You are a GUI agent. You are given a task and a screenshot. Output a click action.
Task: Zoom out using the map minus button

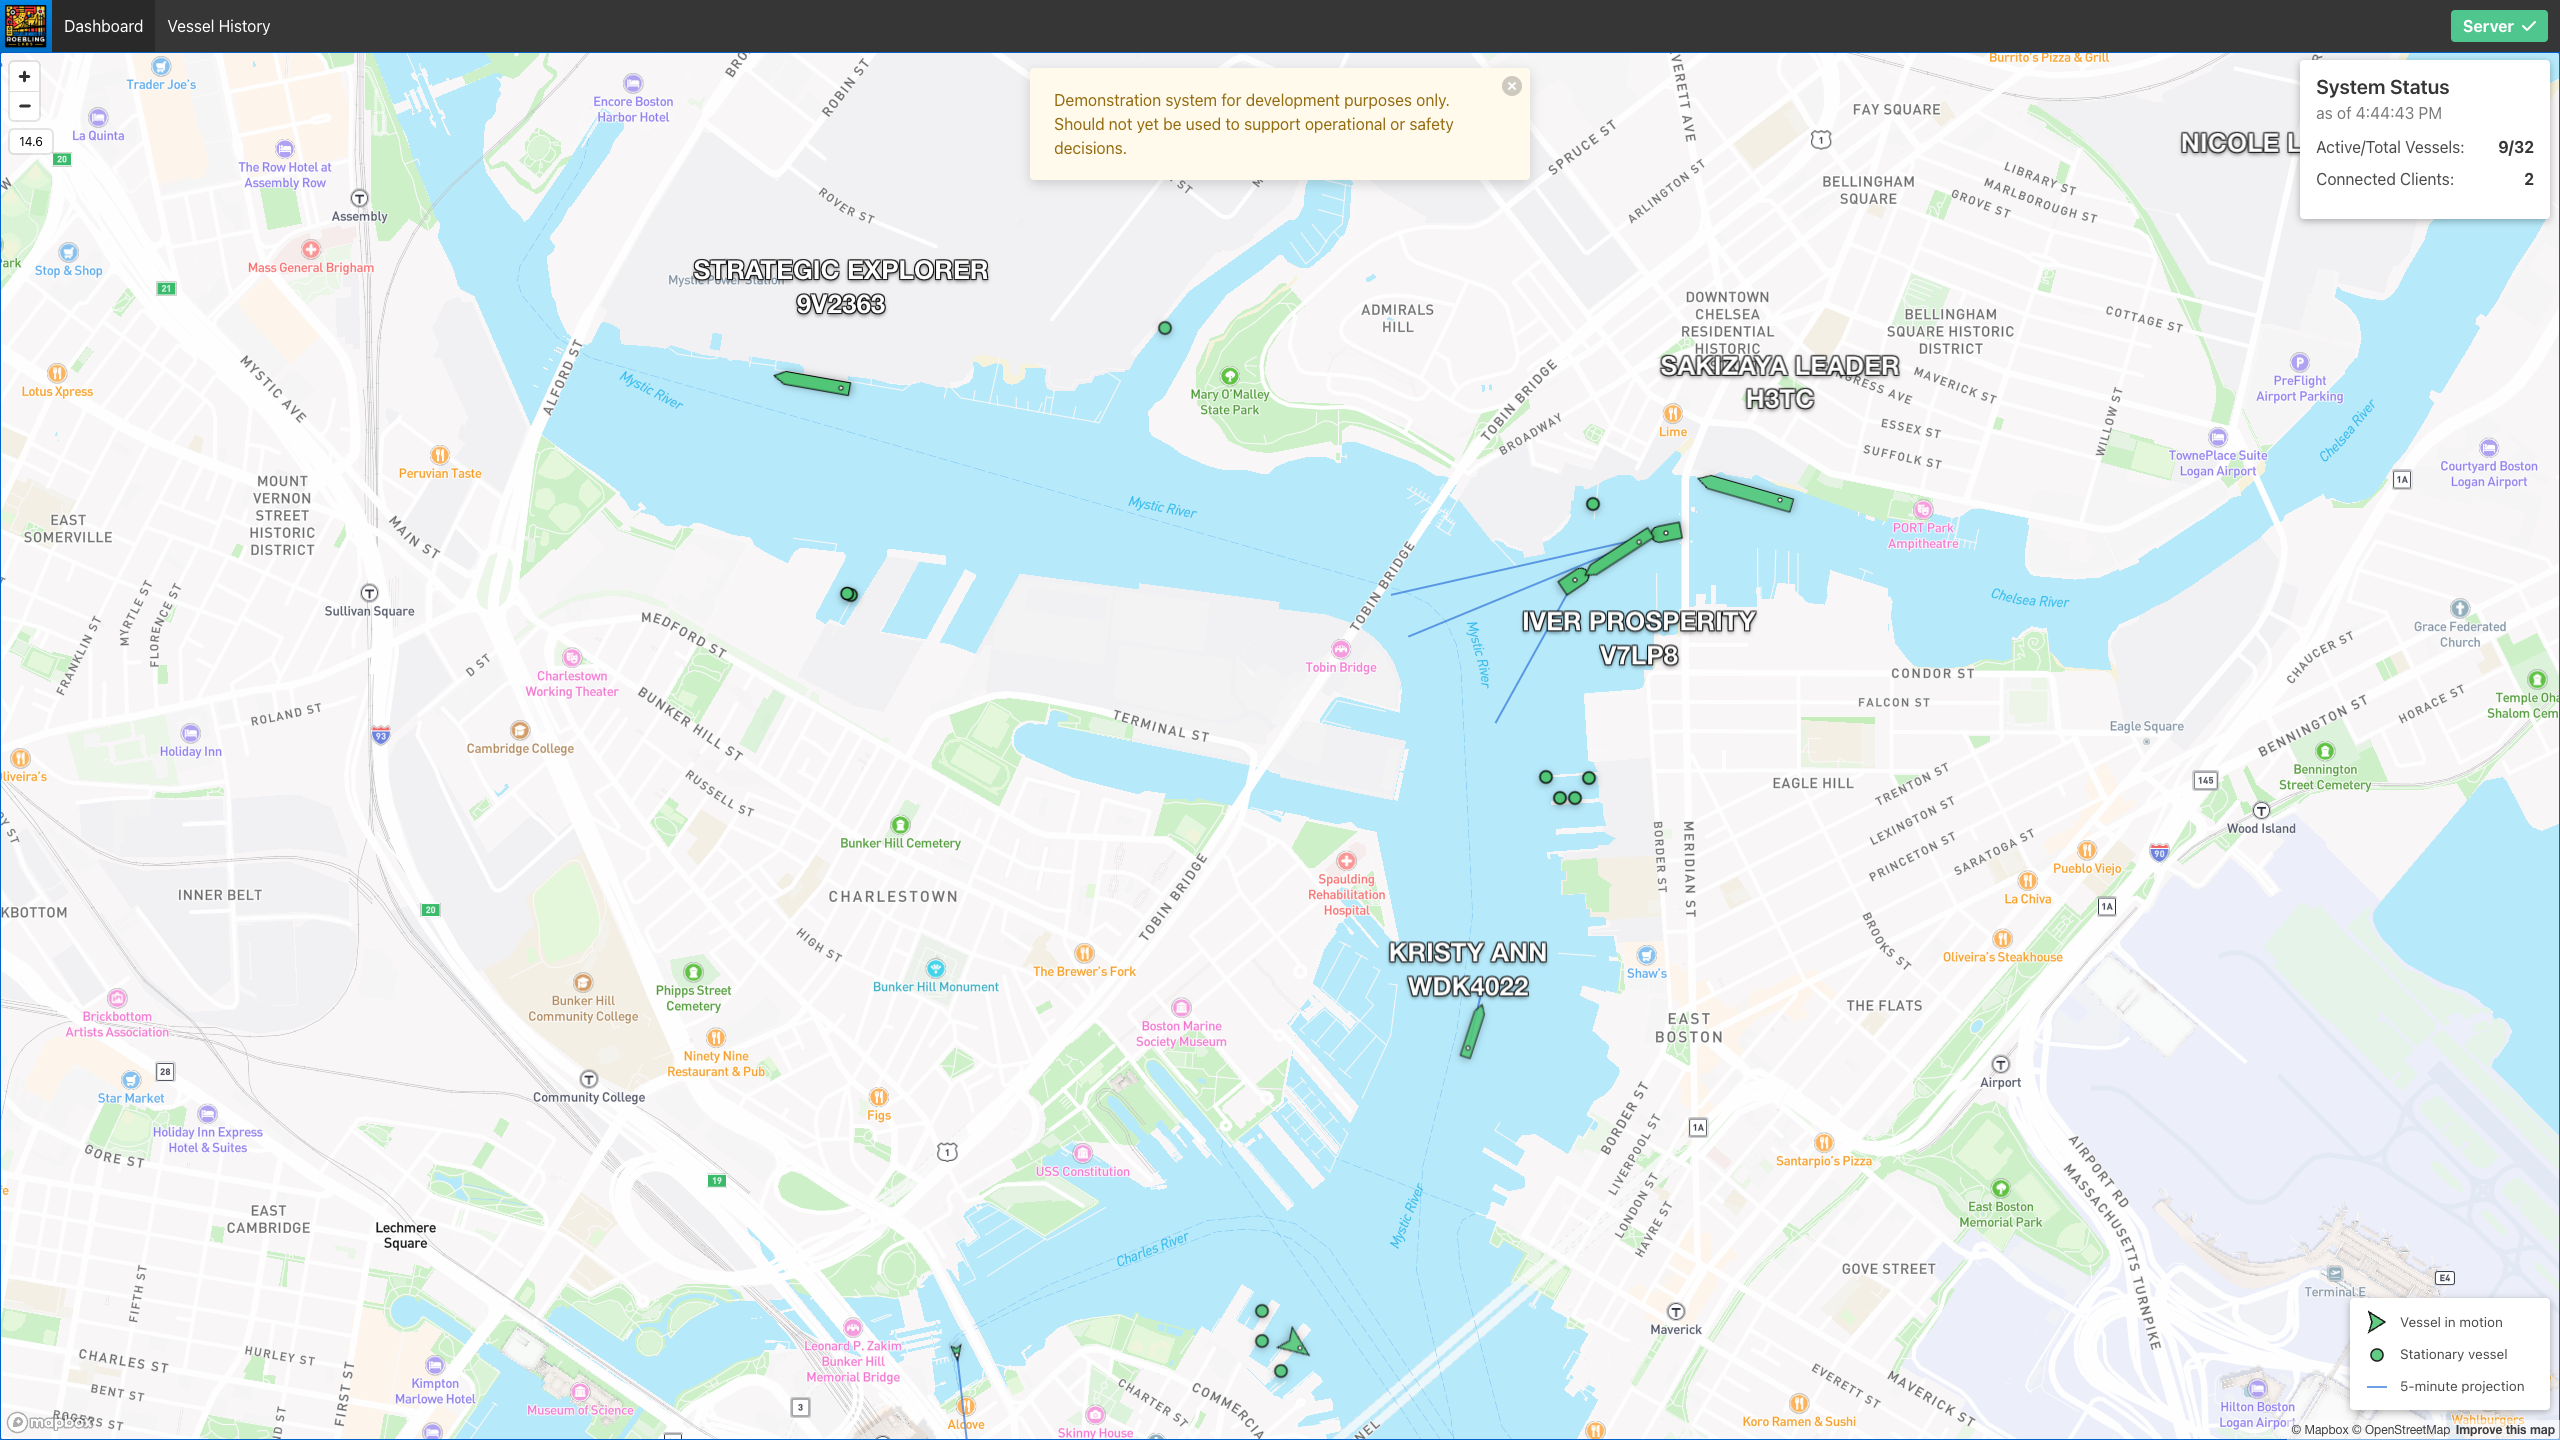point(24,107)
